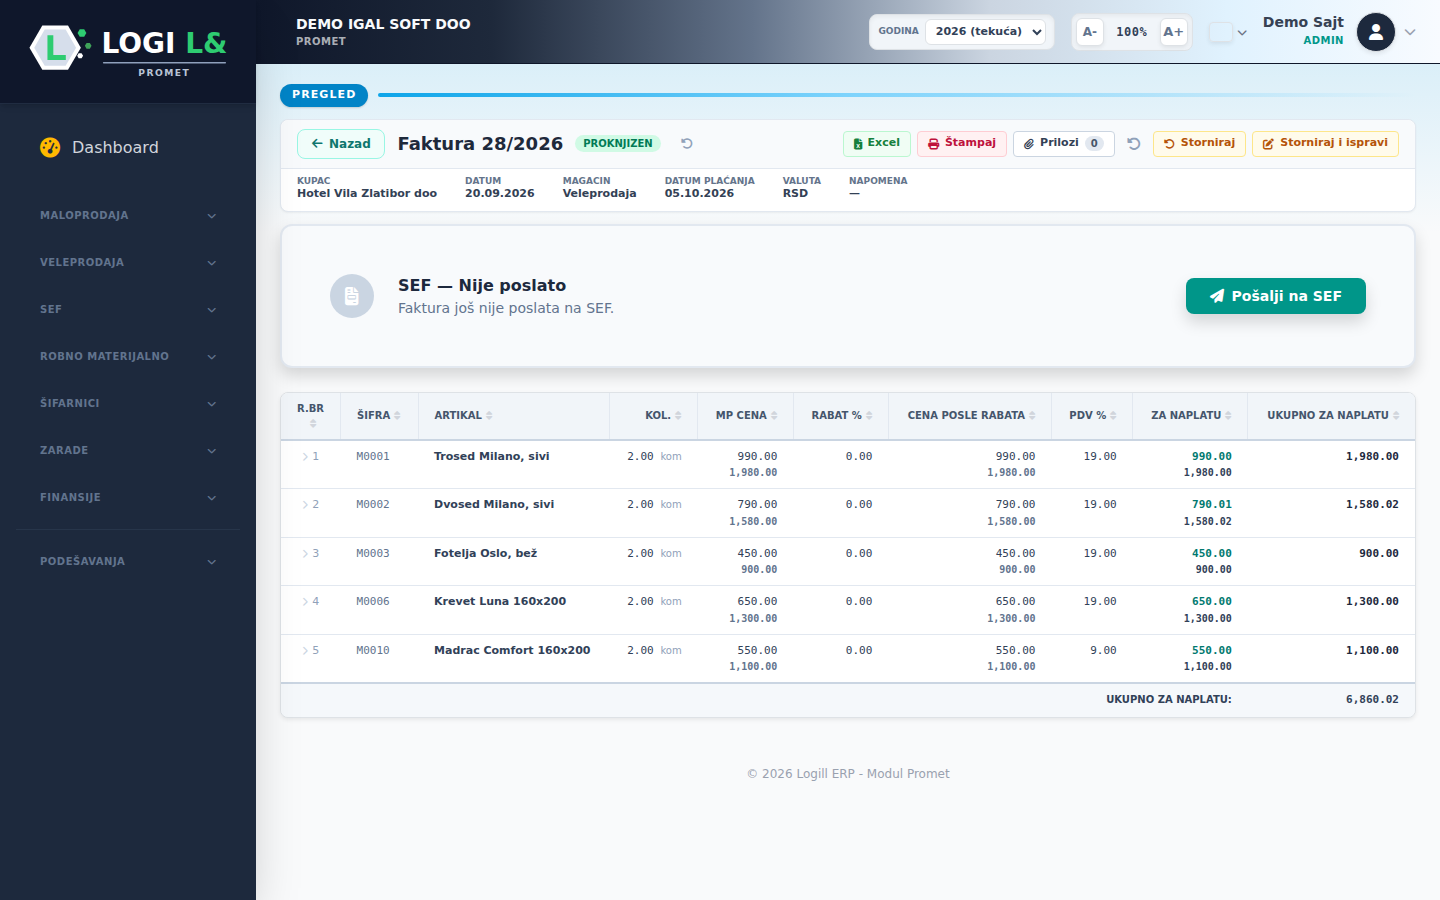
Task: Increase font size with A+ button
Action: click(x=1173, y=32)
